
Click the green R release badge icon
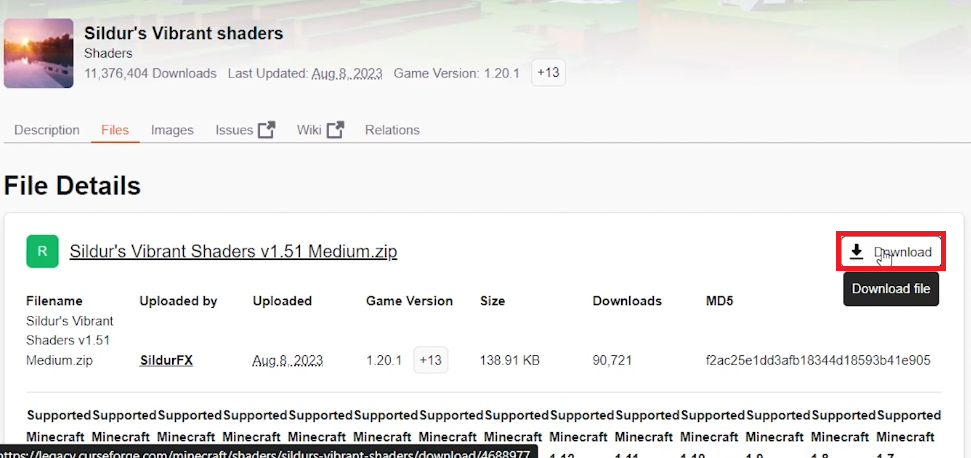42,251
